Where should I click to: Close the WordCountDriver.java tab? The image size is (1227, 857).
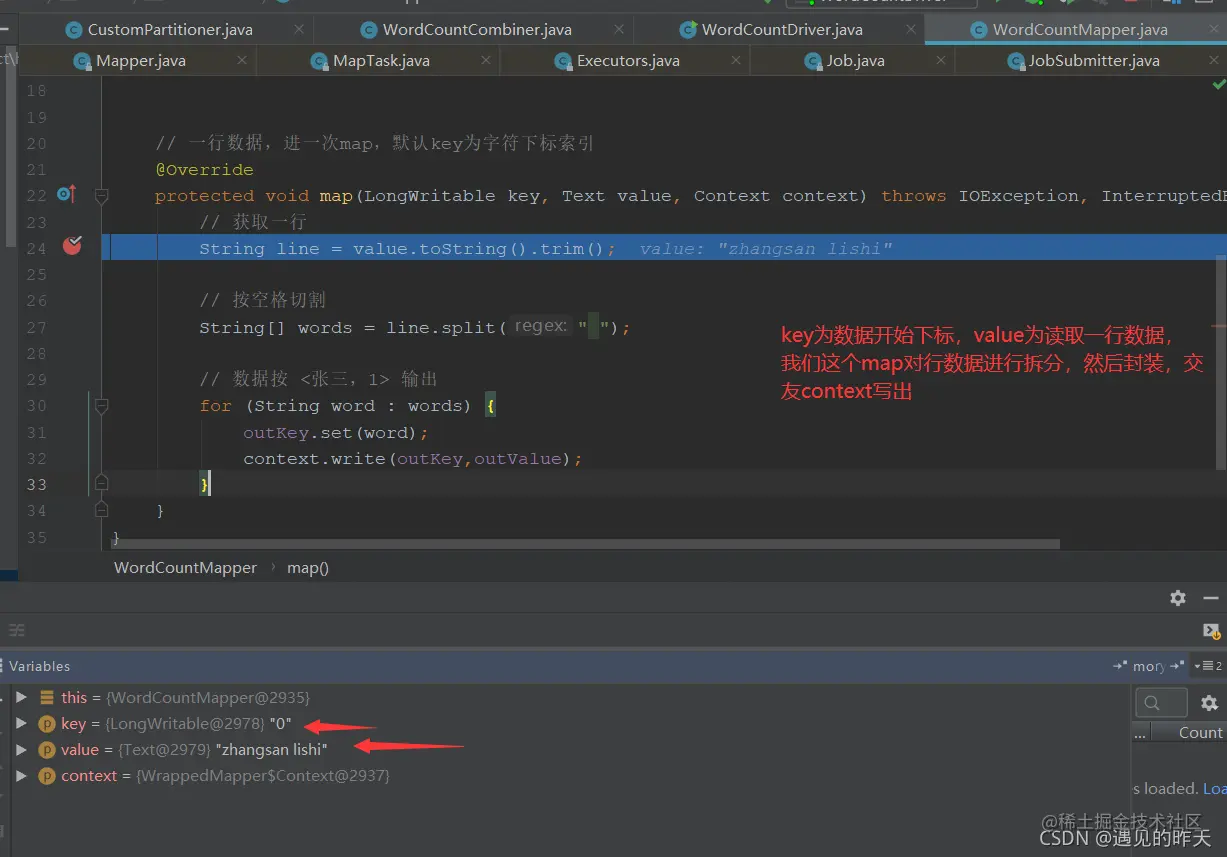pos(910,30)
